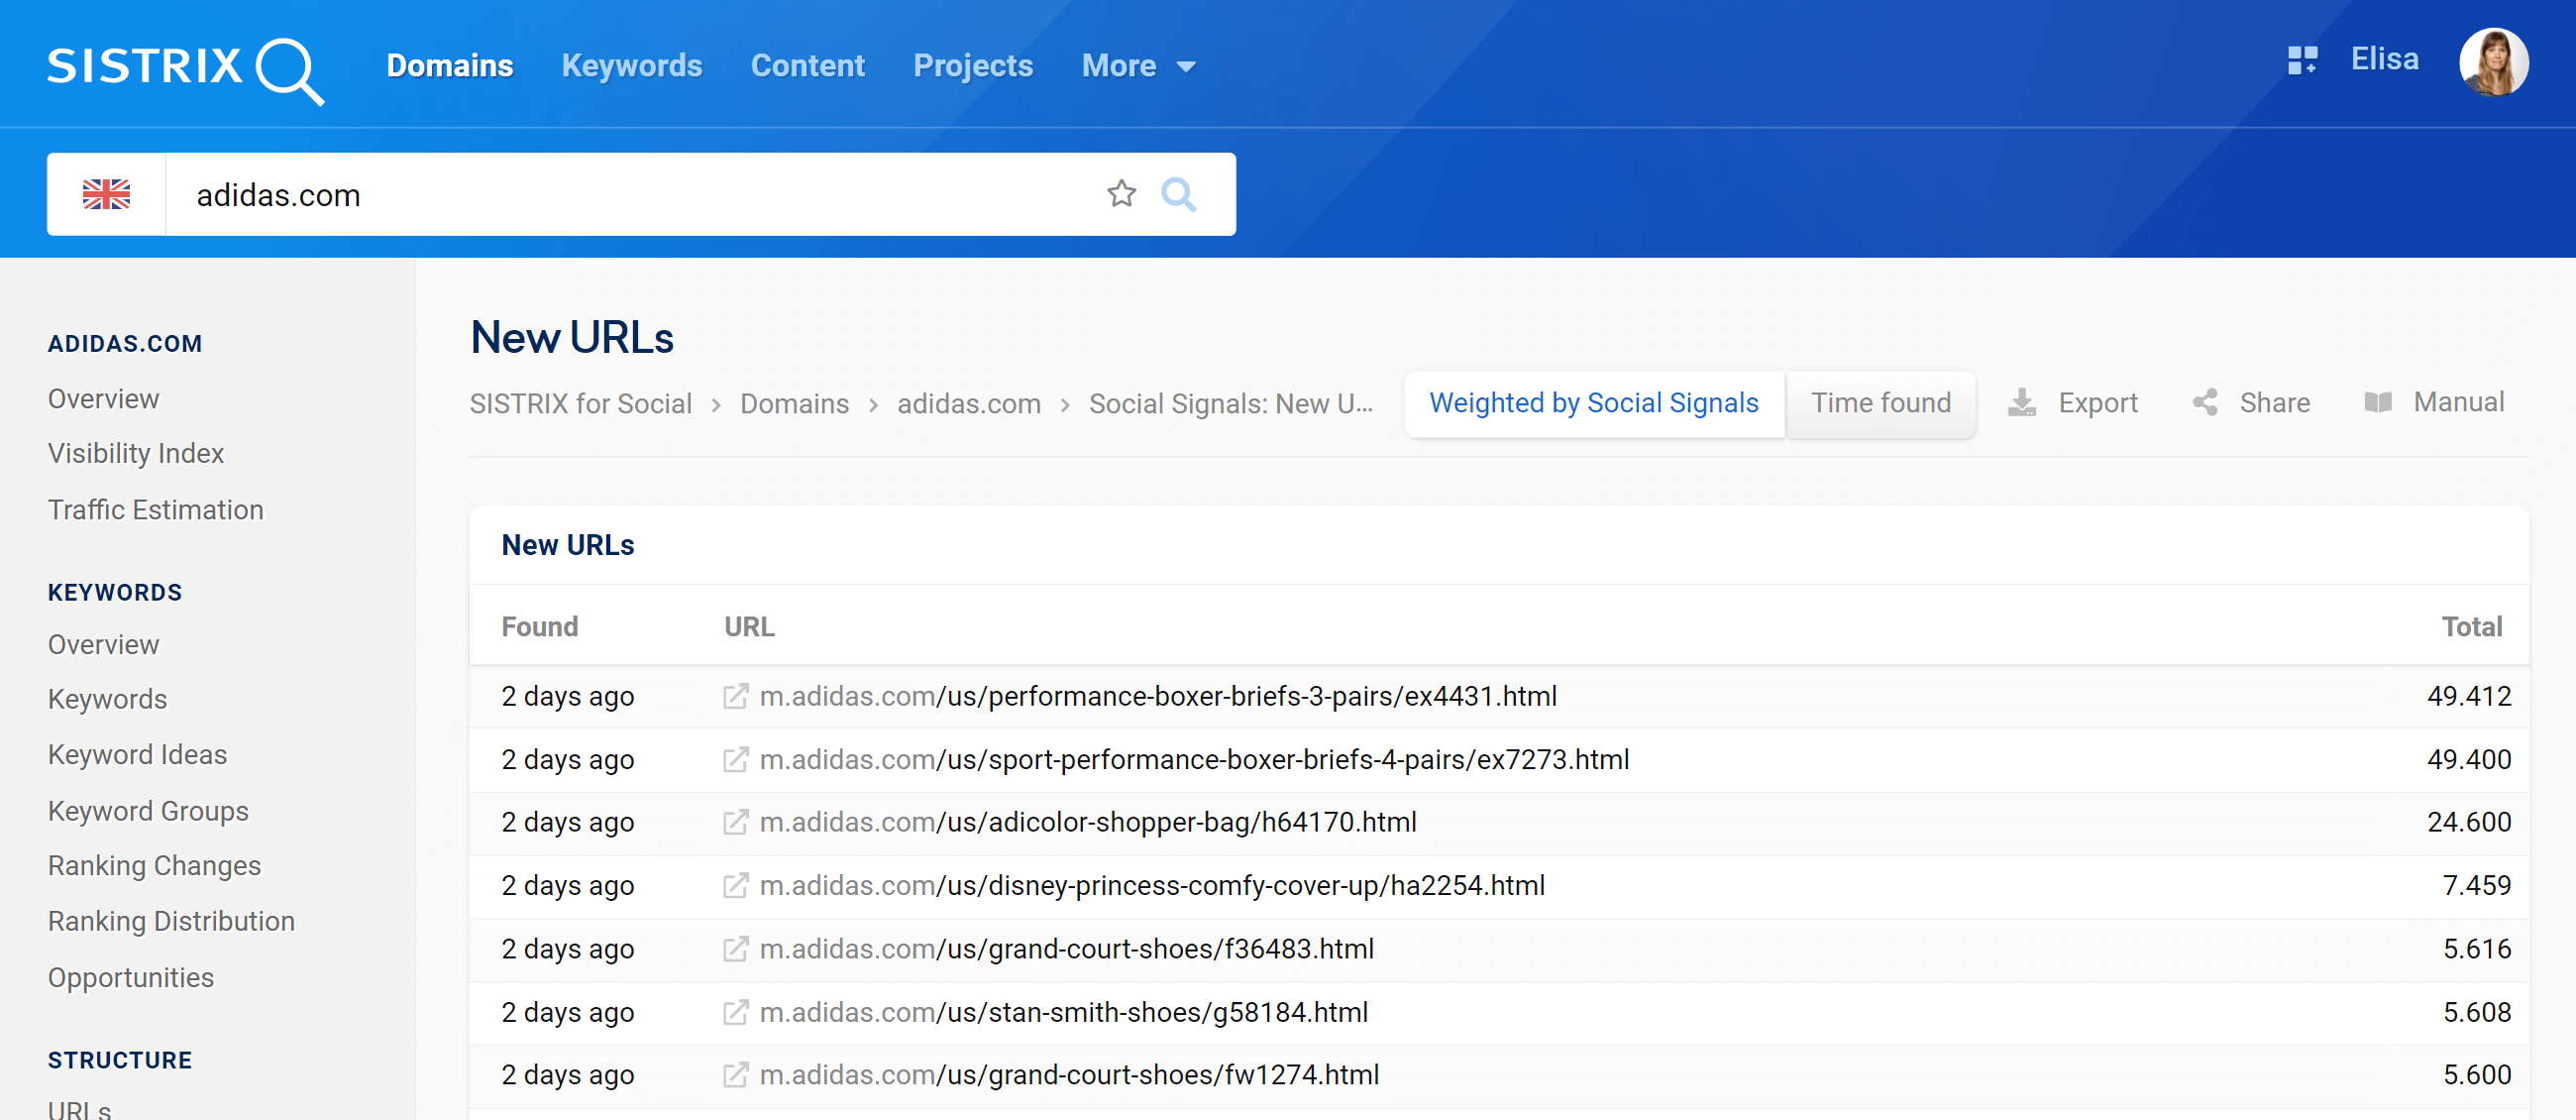Go to adidas.com breadcrumb link
2576x1120 pixels.
[x=969, y=404]
